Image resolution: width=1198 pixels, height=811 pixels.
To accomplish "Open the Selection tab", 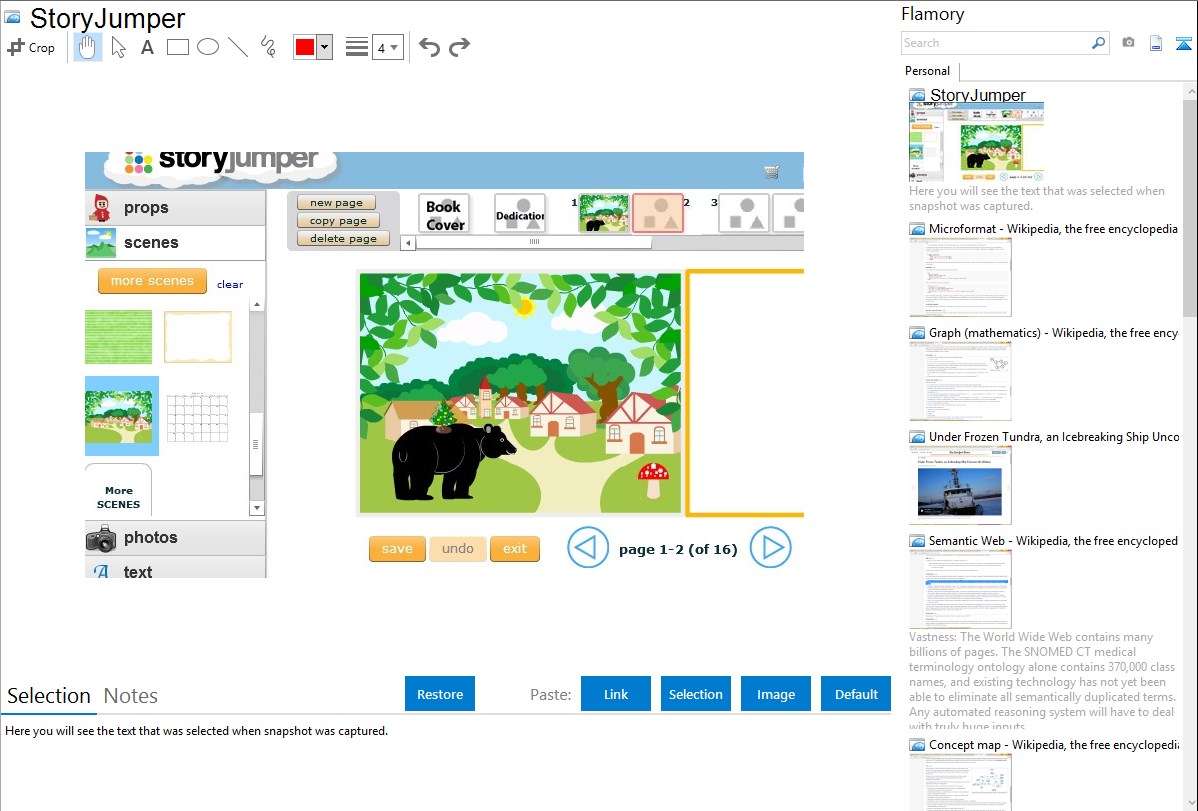I will point(49,696).
